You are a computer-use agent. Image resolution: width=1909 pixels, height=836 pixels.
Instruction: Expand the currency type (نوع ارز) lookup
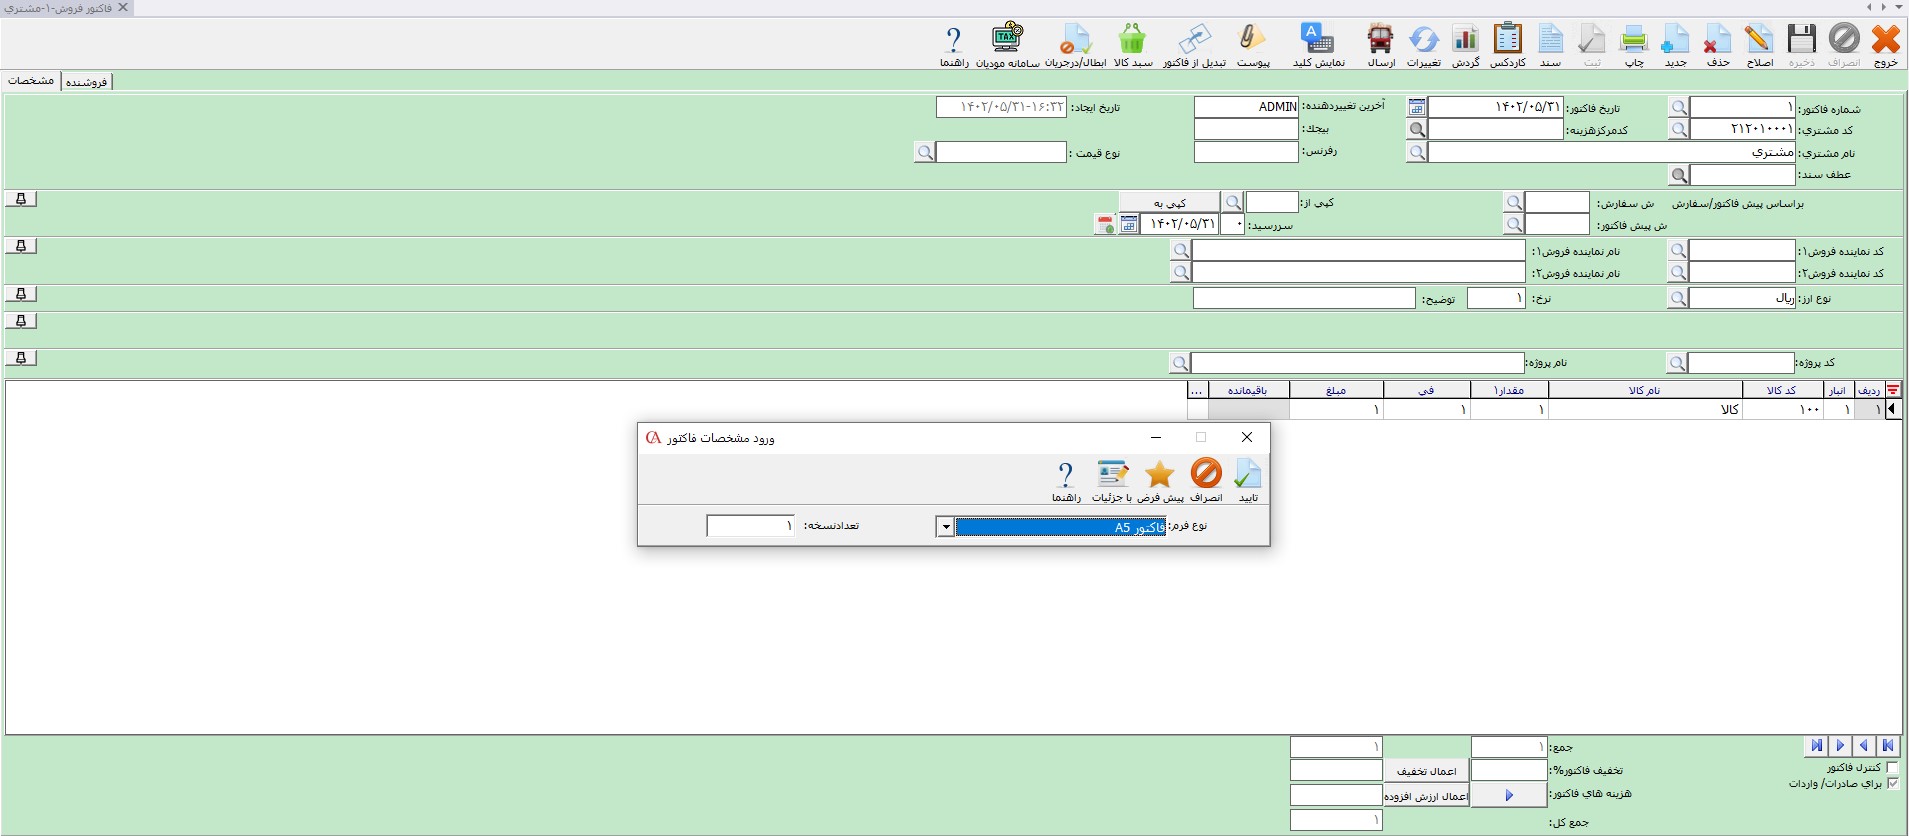point(1678,298)
